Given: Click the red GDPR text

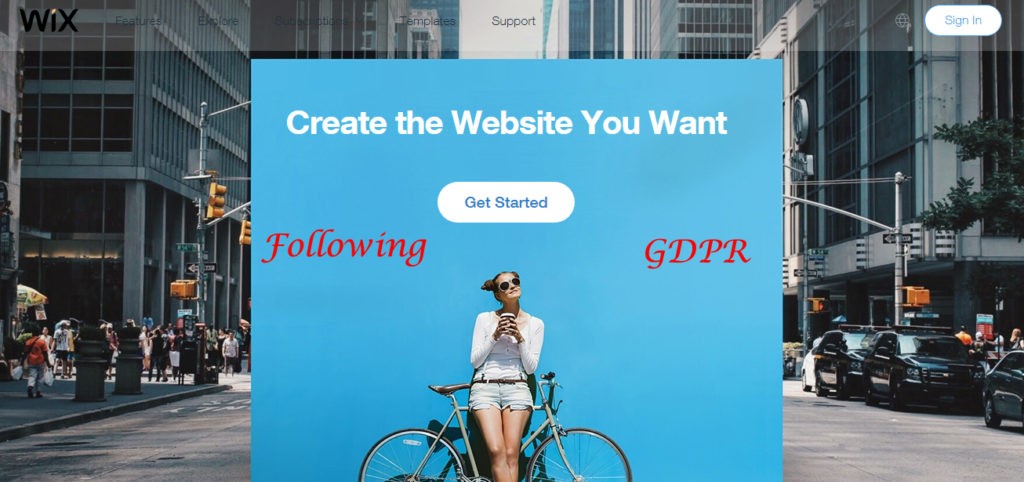Looking at the screenshot, I should tap(697, 252).
